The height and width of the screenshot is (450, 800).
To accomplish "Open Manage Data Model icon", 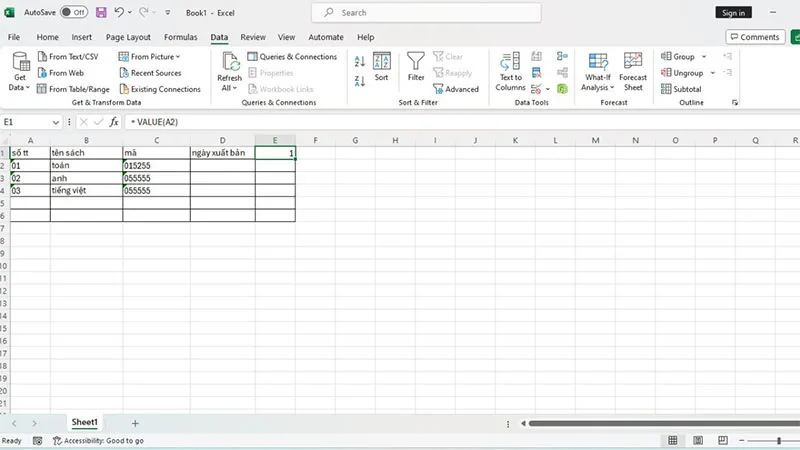I will tap(562, 89).
